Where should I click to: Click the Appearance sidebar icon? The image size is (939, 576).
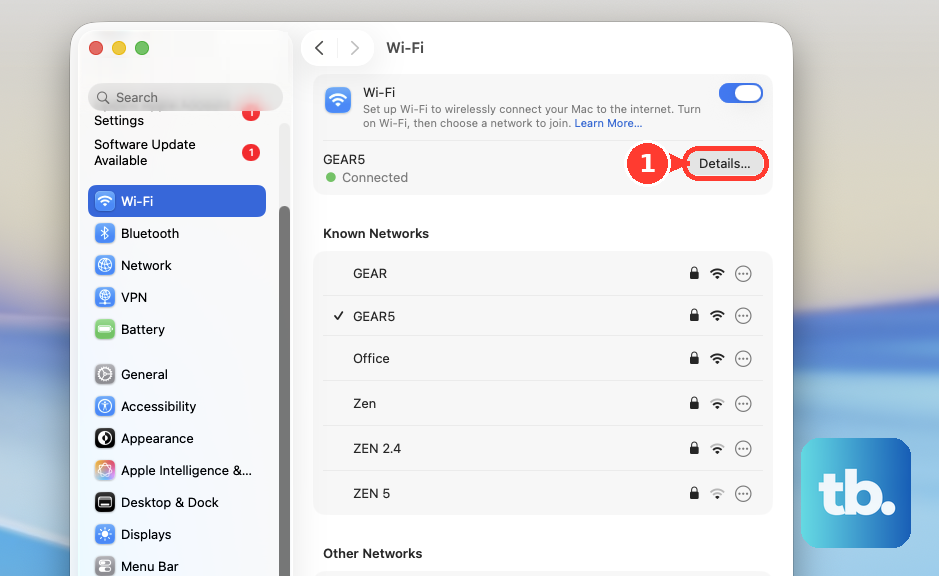(105, 438)
